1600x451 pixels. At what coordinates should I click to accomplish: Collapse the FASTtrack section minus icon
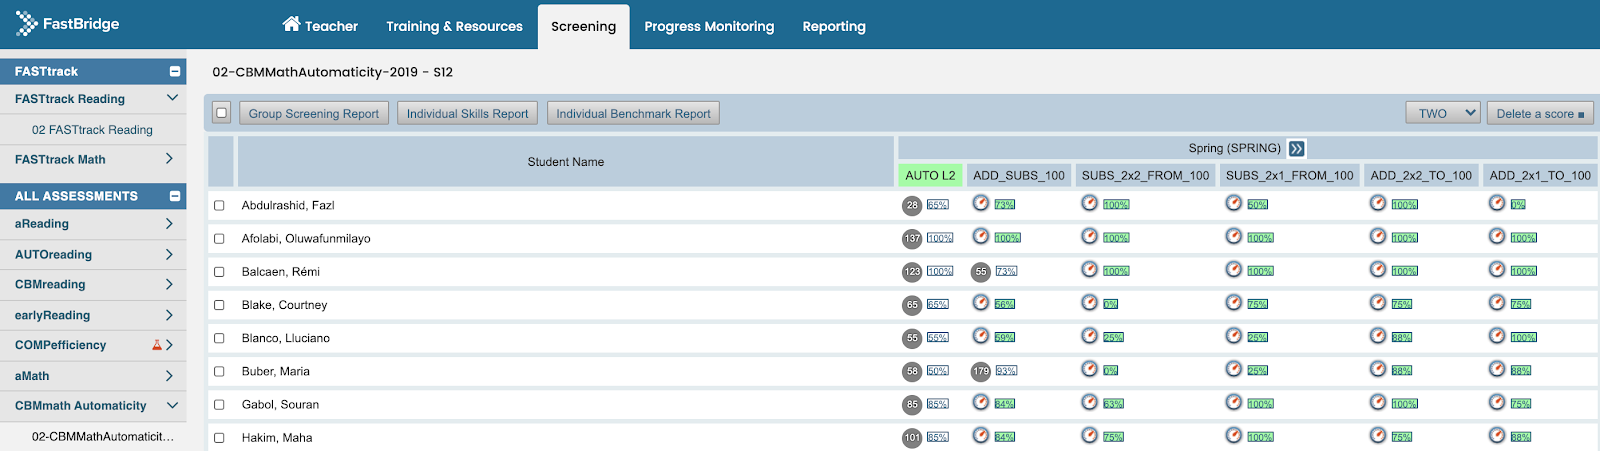pos(175,71)
